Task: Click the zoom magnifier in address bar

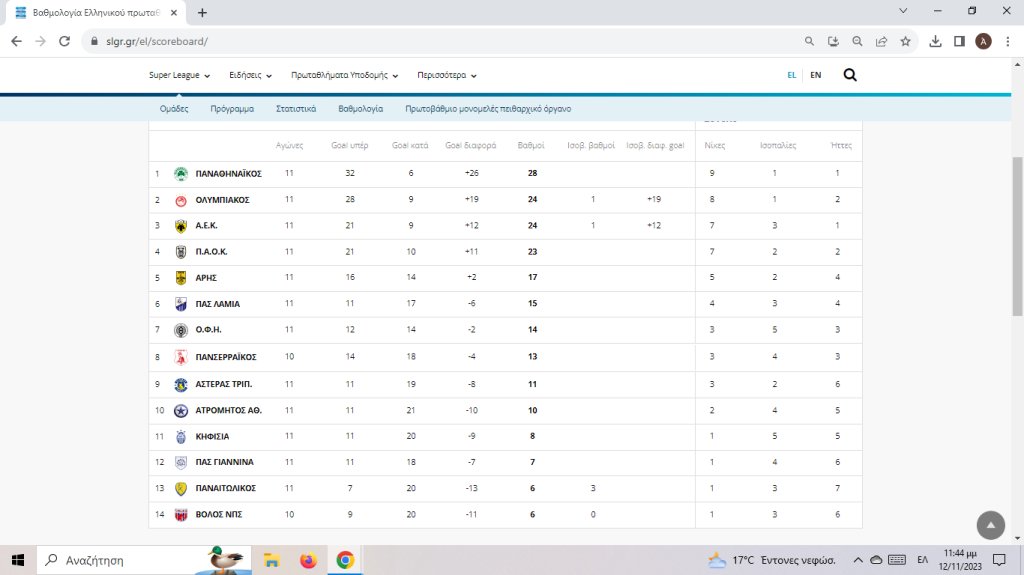Action: [x=857, y=41]
